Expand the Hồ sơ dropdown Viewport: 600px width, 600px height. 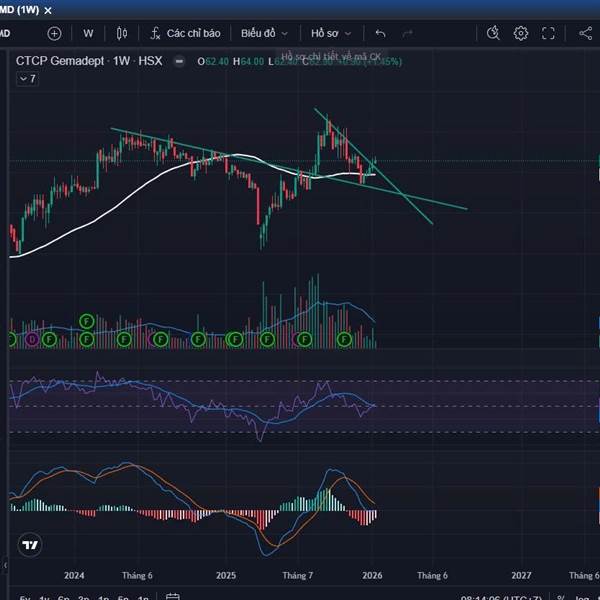[x=331, y=34]
